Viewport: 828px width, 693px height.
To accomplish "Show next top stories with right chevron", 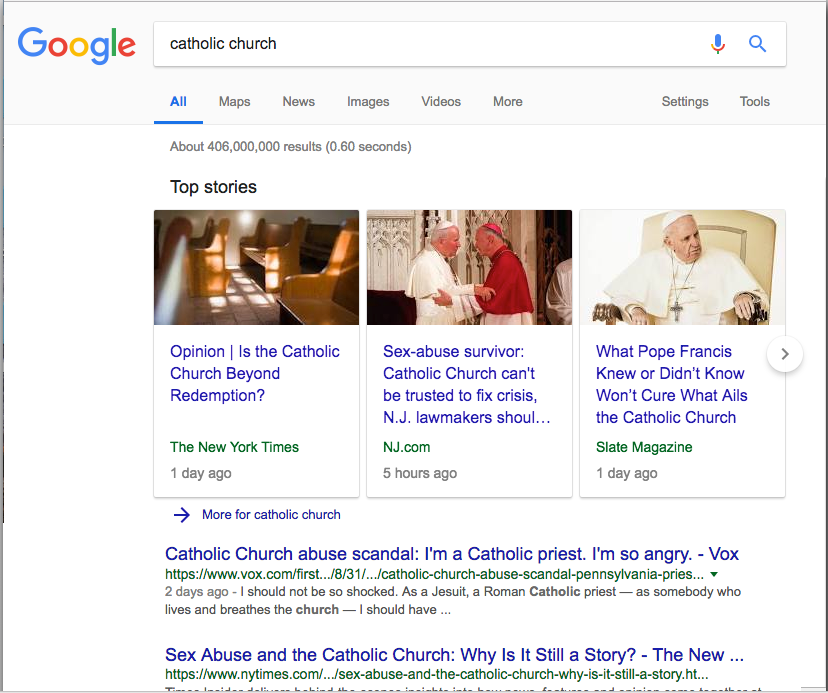I will pyautogui.click(x=785, y=354).
